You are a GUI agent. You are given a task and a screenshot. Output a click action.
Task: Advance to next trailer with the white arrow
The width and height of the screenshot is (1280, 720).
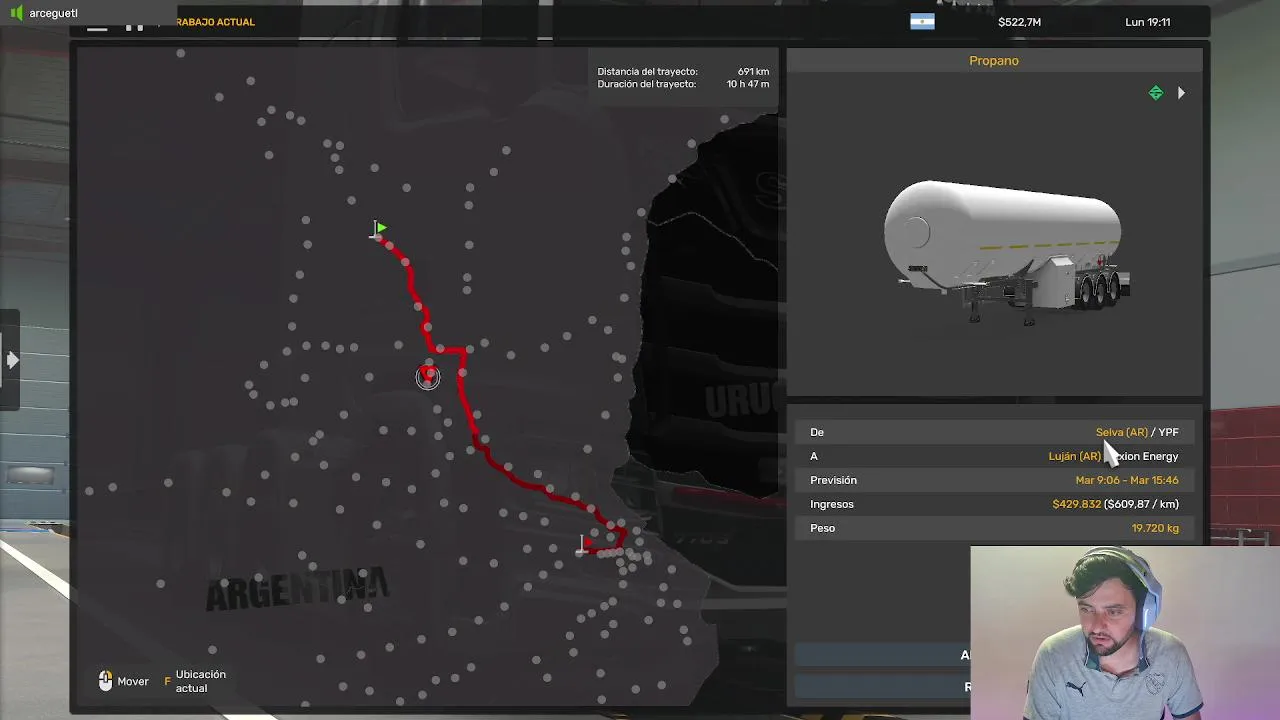click(1181, 93)
